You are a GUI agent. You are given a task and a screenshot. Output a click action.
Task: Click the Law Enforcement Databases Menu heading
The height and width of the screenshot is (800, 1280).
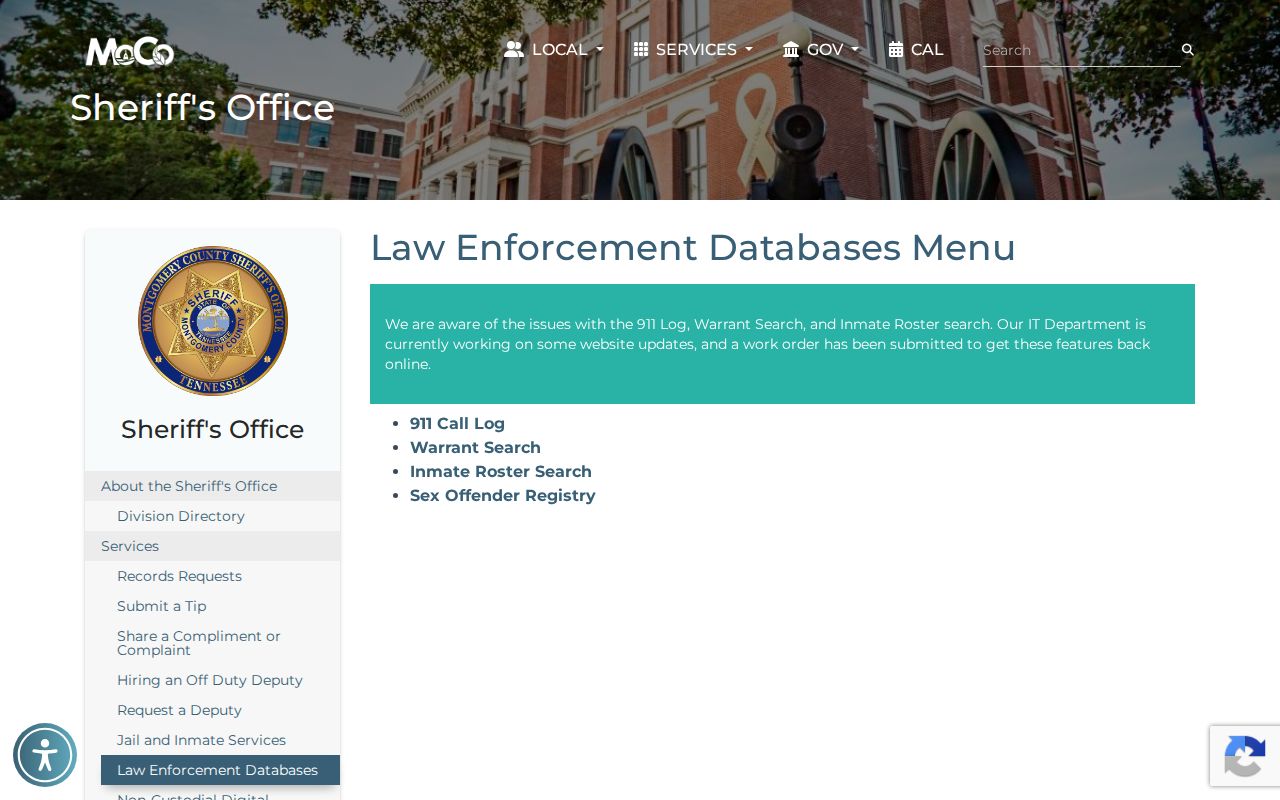[x=693, y=248]
